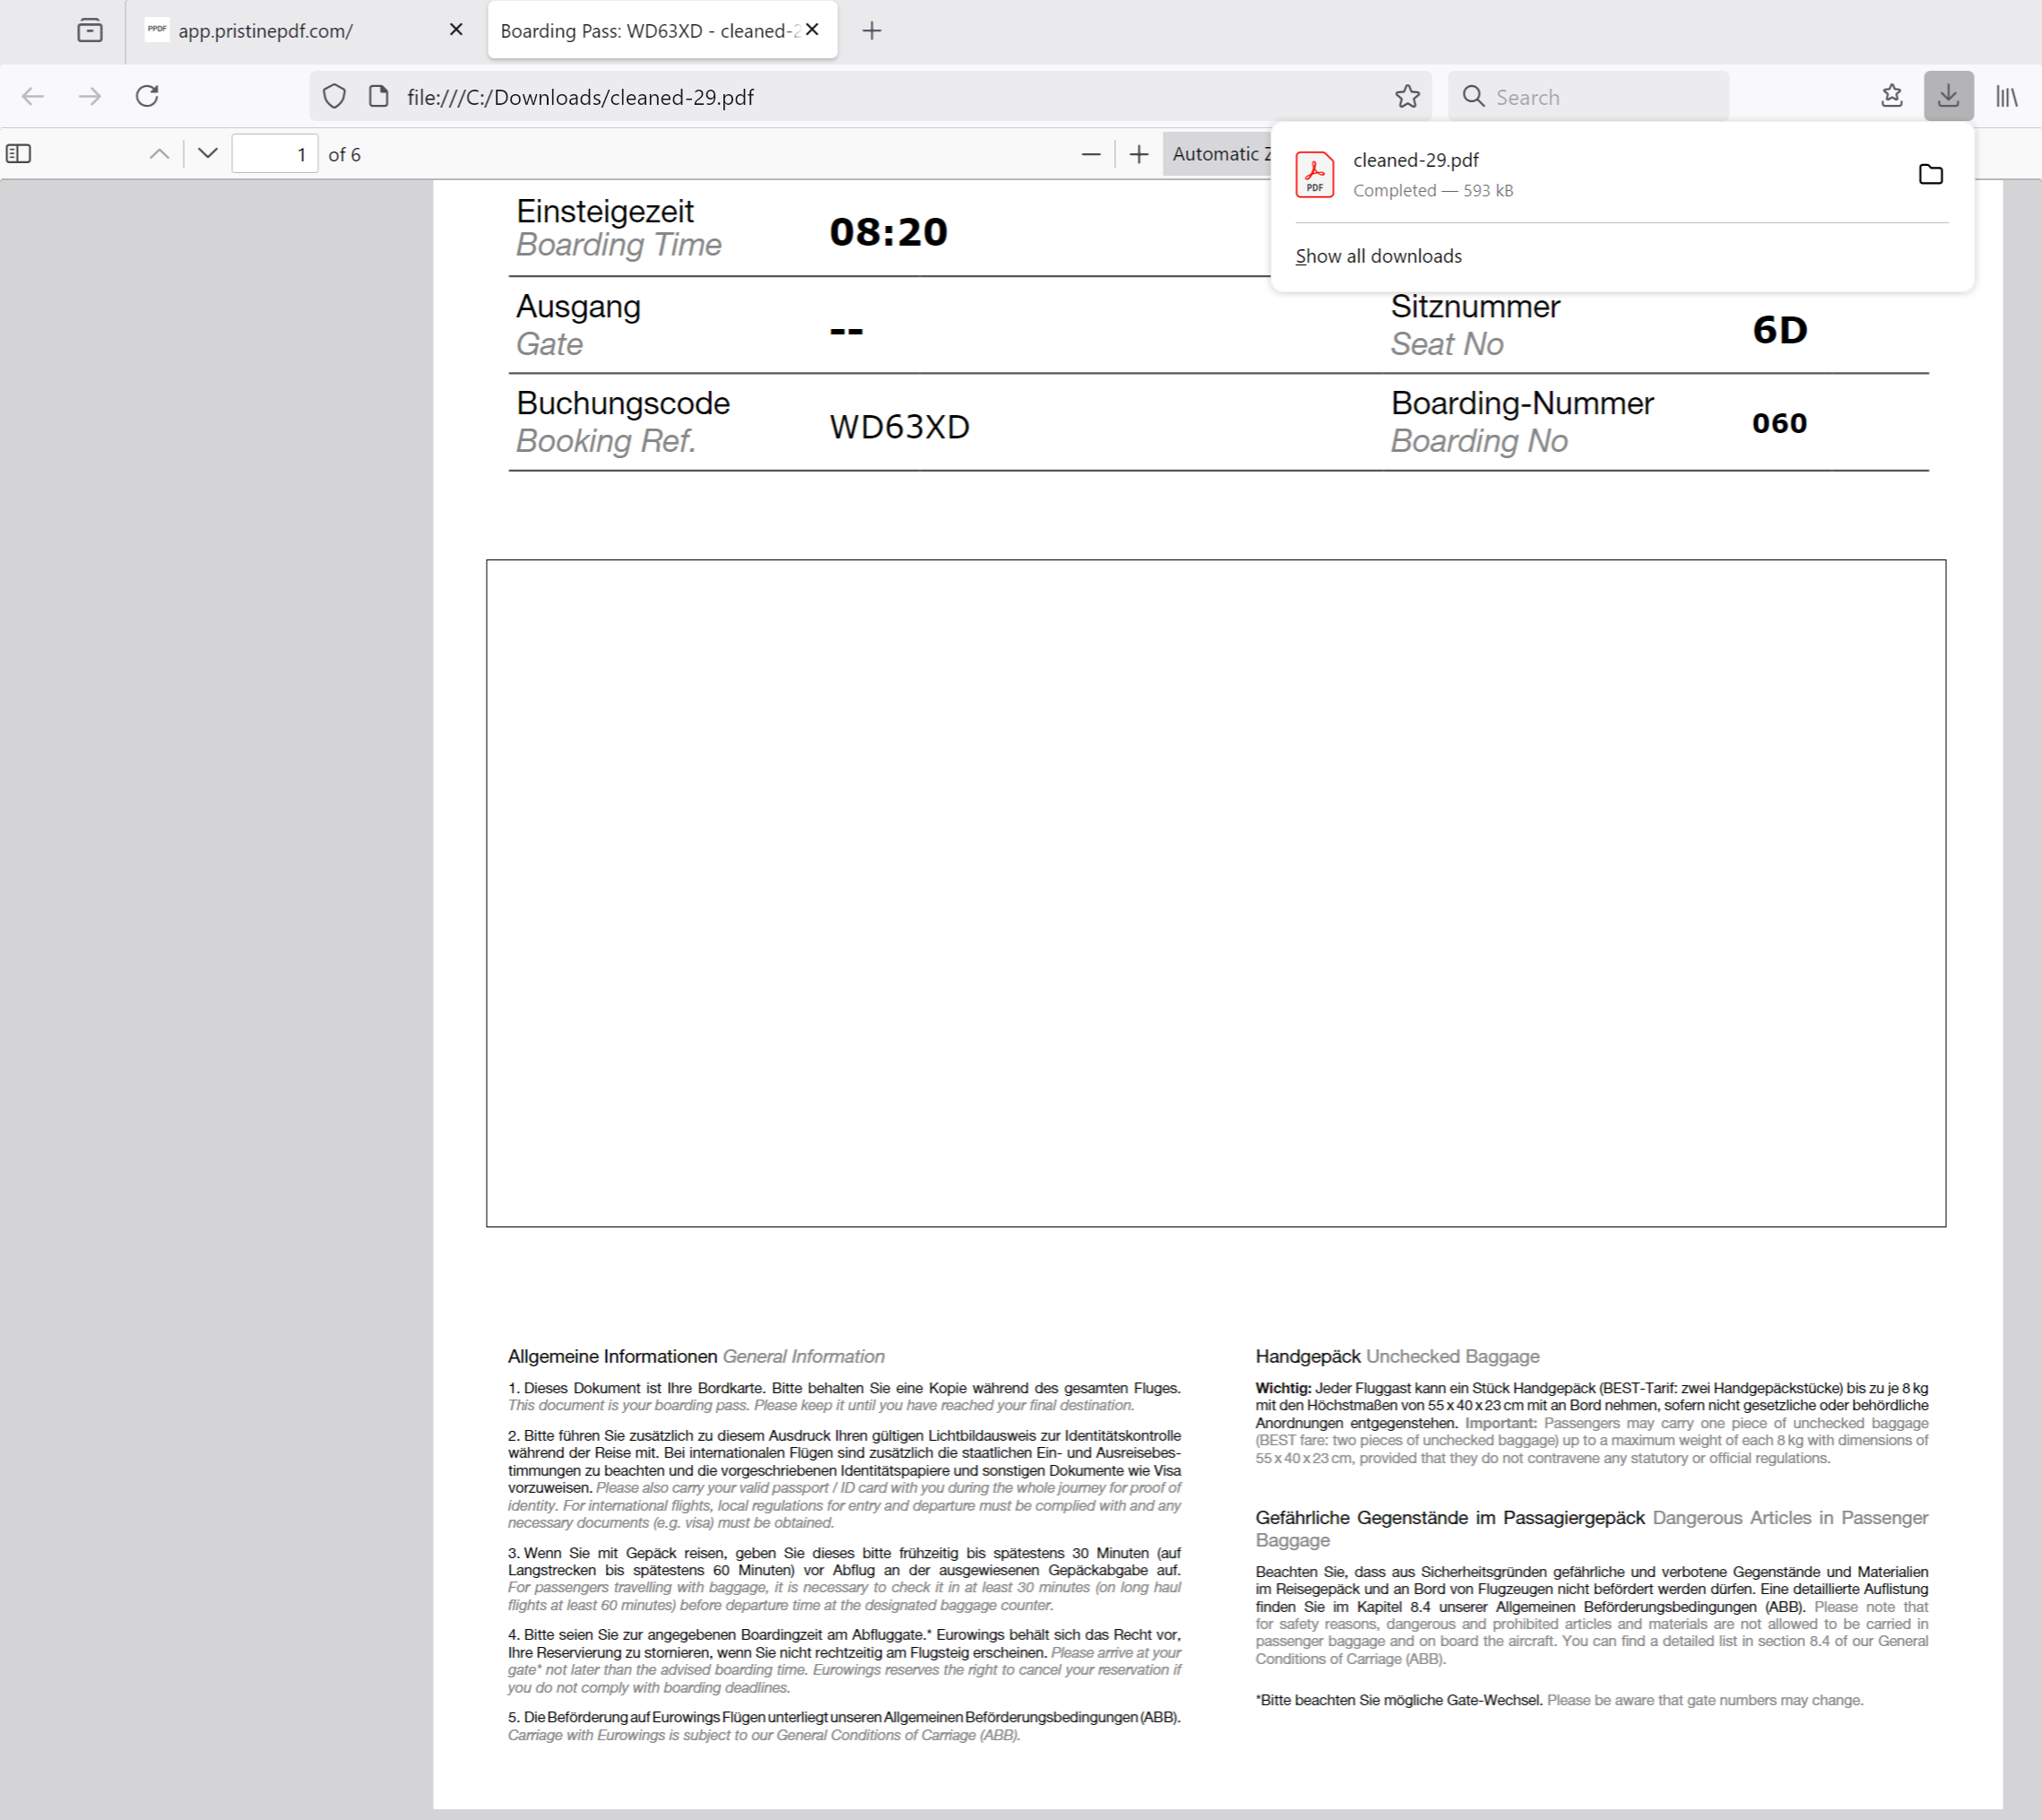Viewport: 2042px width, 1820px height.
Task: Reload the current PDF page
Action: (148, 96)
